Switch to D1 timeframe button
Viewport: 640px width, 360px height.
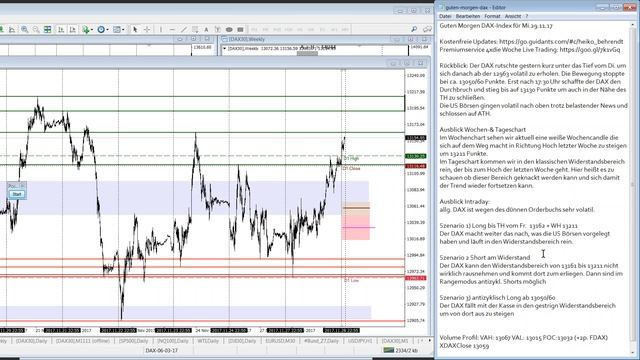(x=322, y=29)
